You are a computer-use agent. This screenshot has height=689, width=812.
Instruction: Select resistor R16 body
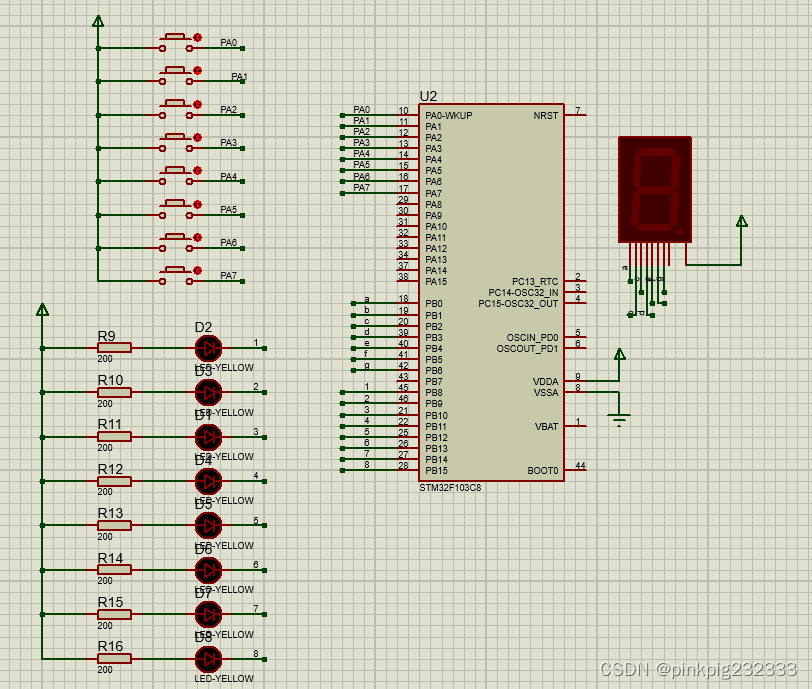pos(114,658)
